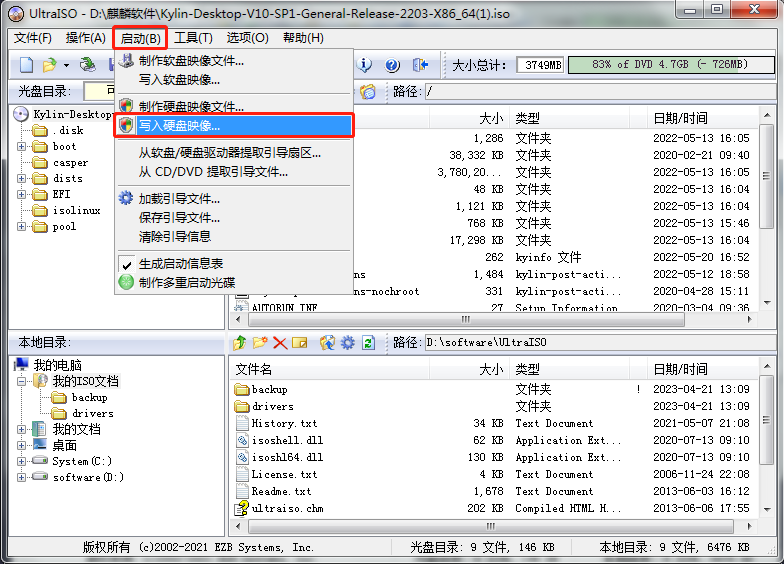This screenshot has width=784, height=564.
Task: Expand the pool folder tree node
Action: click(22, 226)
